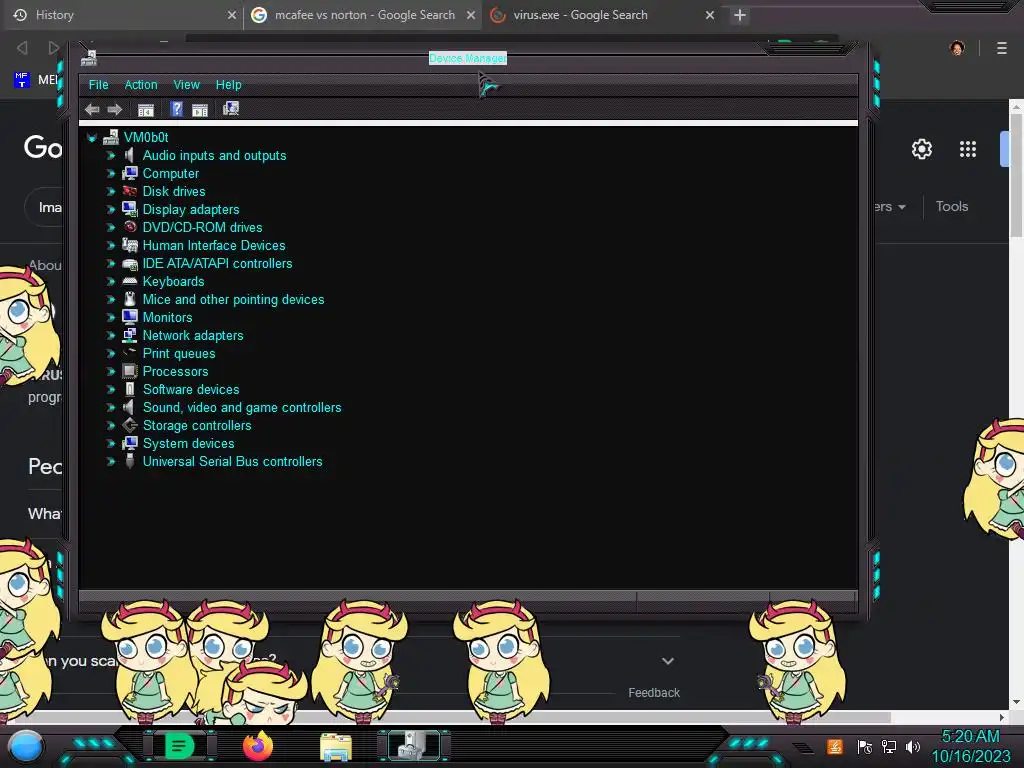Image resolution: width=1024 pixels, height=768 pixels.
Task: Click the Java update tray icon
Action: point(835,746)
